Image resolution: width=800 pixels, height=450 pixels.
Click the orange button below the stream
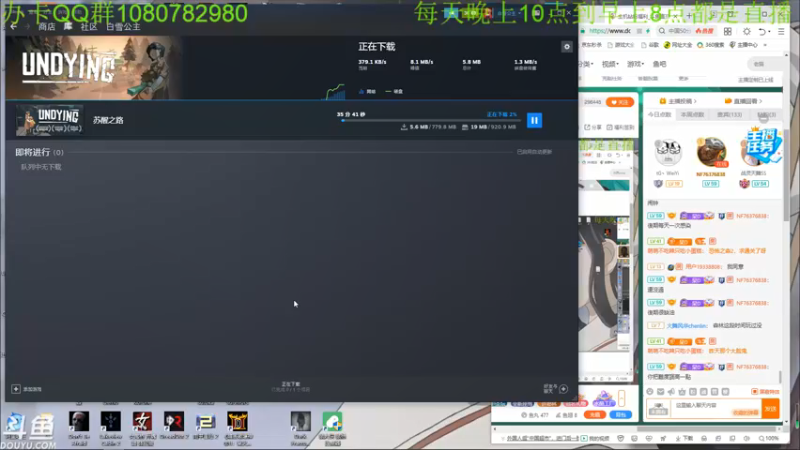594,415
